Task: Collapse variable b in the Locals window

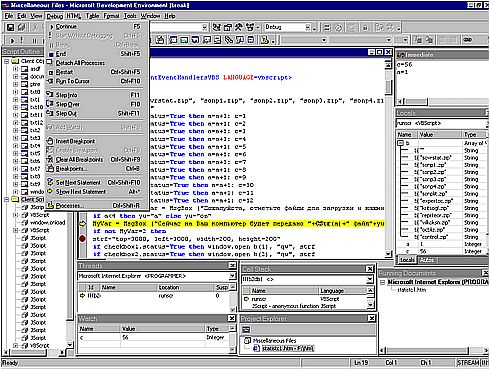Action: pos(401,143)
